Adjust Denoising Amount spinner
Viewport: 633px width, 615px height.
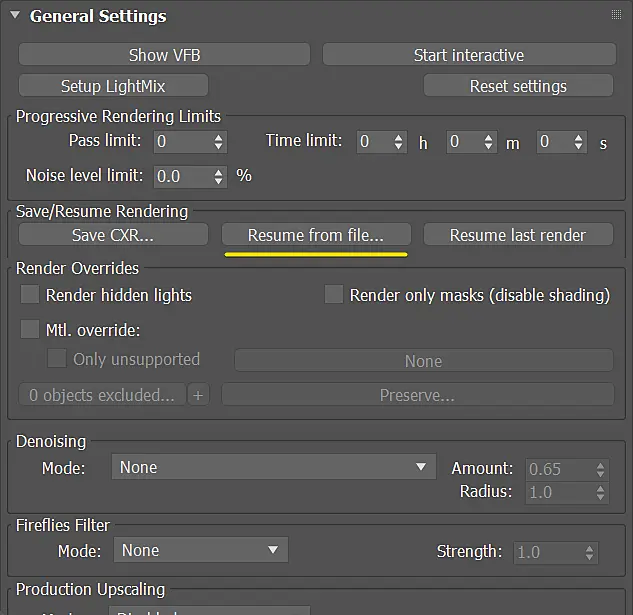[x=600, y=469]
